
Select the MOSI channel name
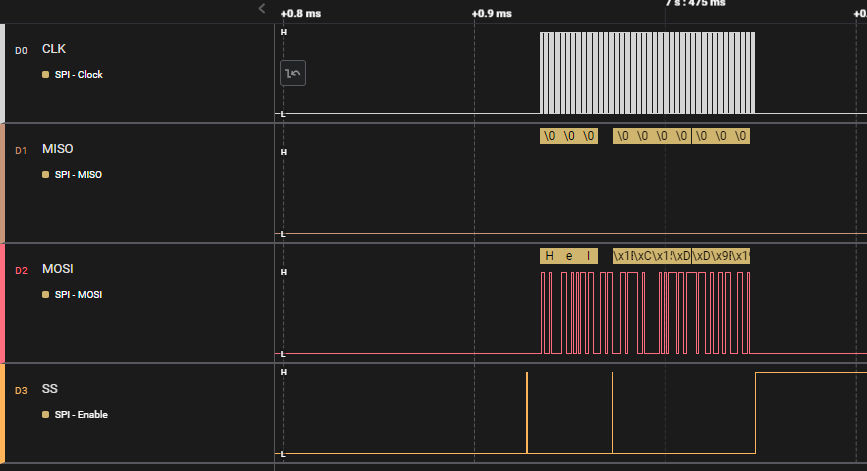point(57,269)
